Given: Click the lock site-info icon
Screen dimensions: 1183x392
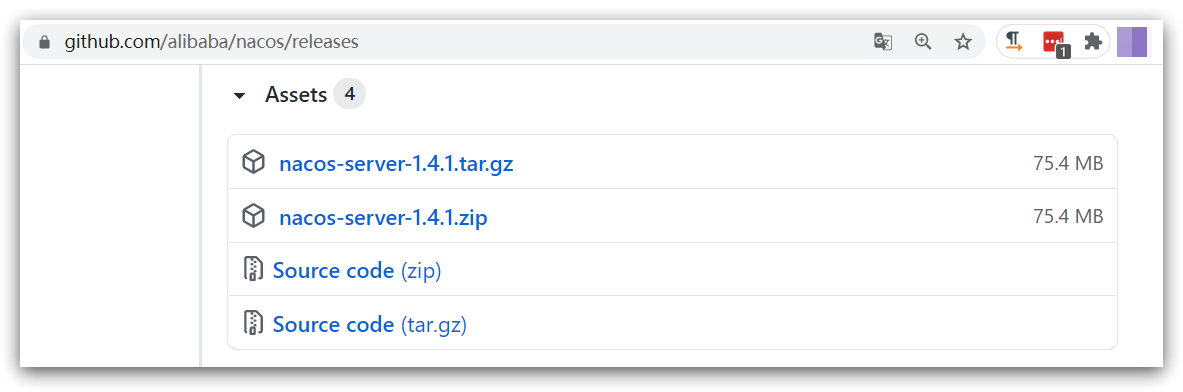Looking at the screenshot, I should 45,42.
